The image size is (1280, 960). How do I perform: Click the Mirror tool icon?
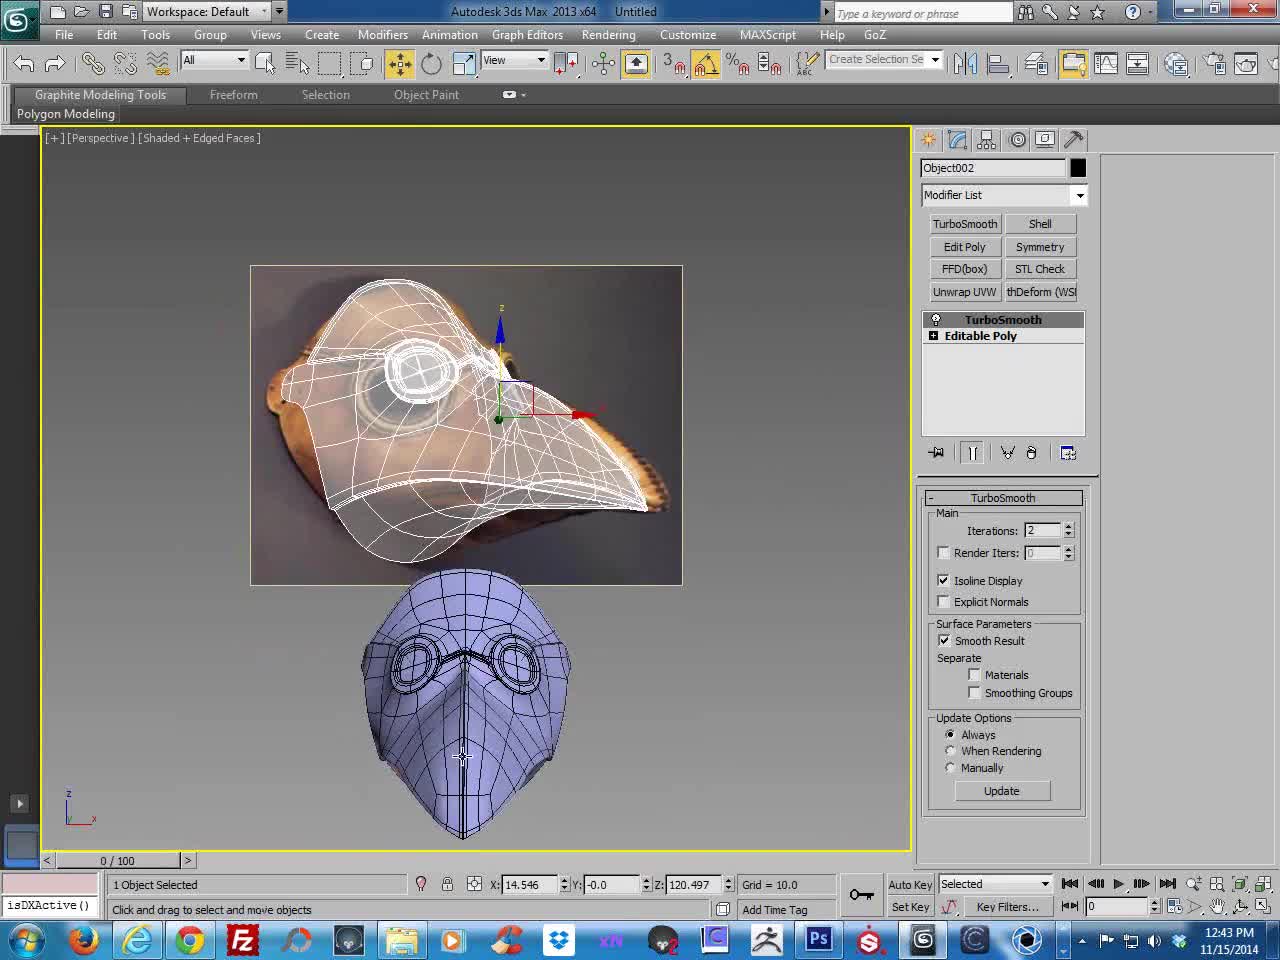[x=965, y=64]
